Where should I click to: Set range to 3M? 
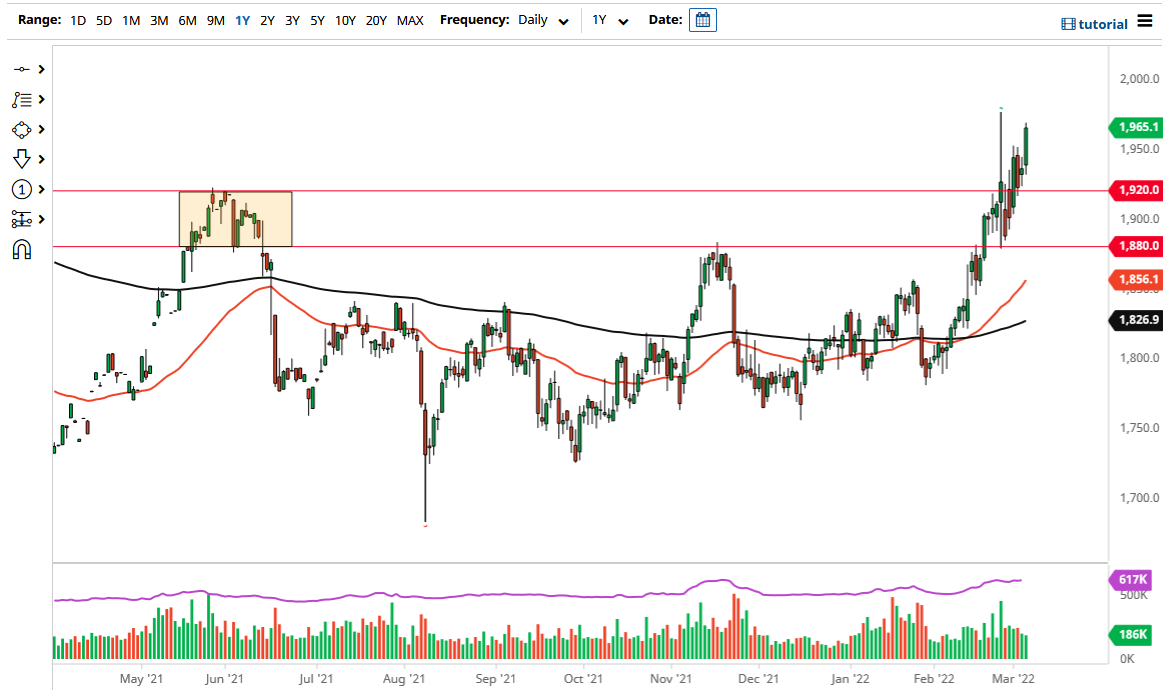(x=158, y=20)
